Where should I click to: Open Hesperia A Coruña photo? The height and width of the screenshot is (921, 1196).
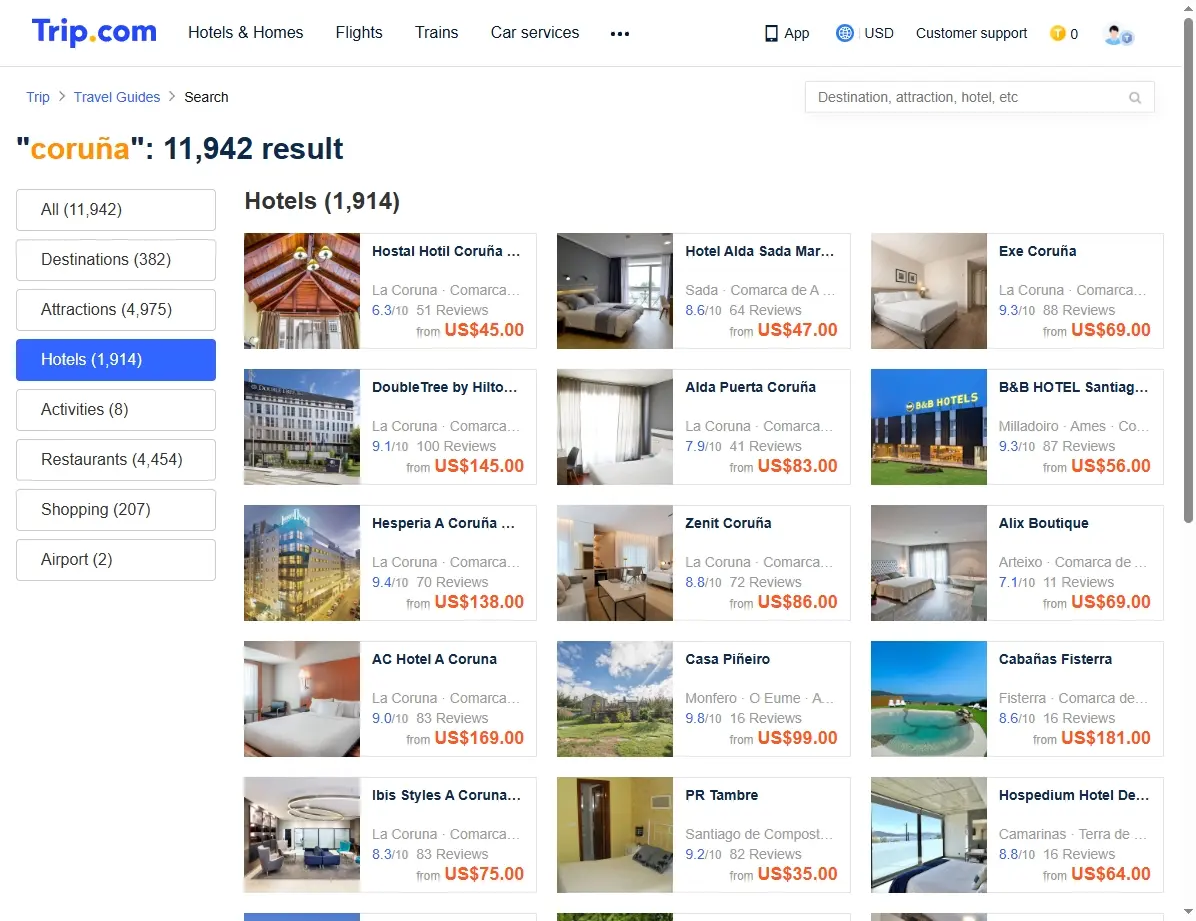point(302,563)
